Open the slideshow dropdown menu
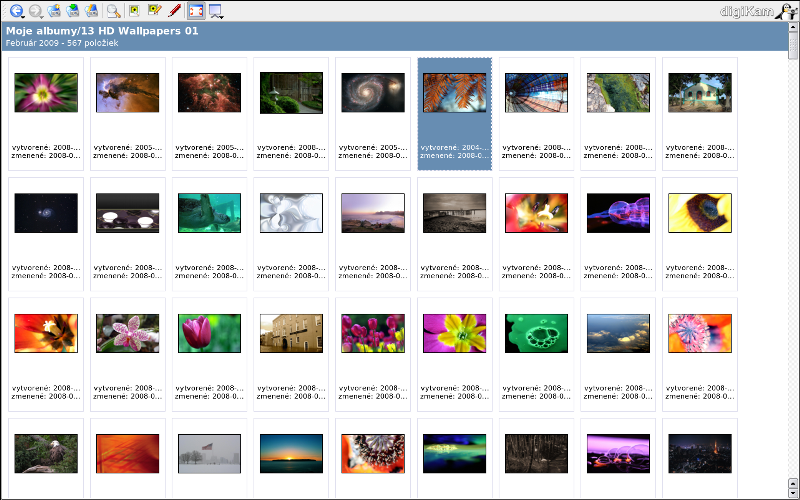This screenshot has width=800, height=500. [216, 11]
